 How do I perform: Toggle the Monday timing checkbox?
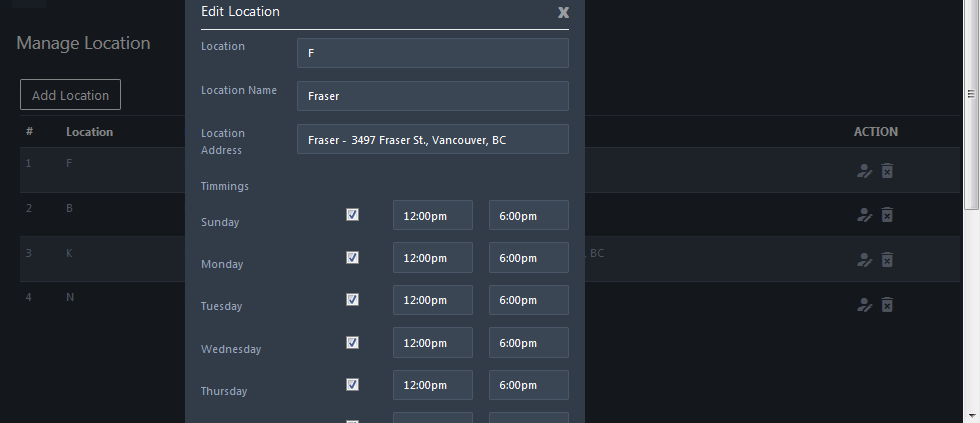pos(352,257)
